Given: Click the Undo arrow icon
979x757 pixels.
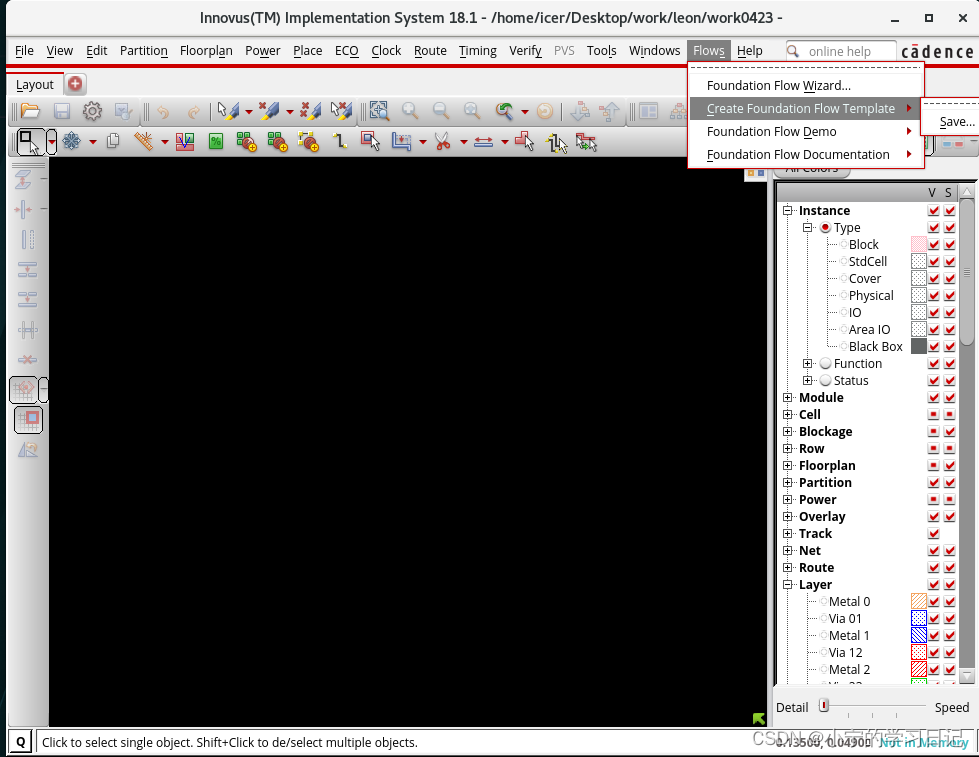Looking at the screenshot, I should 164,113.
